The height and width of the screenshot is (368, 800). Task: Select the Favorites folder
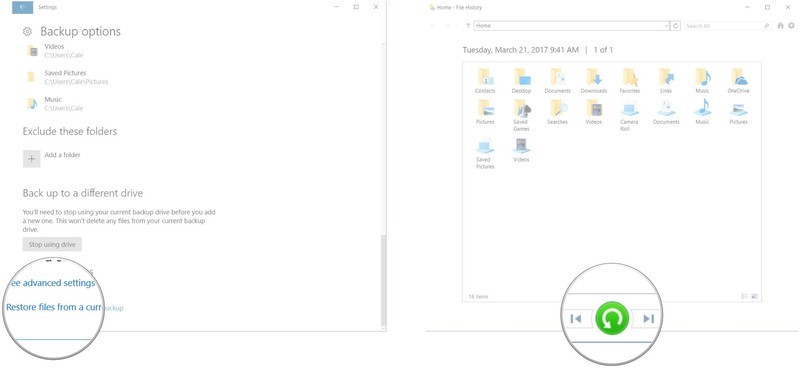tap(630, 81)
